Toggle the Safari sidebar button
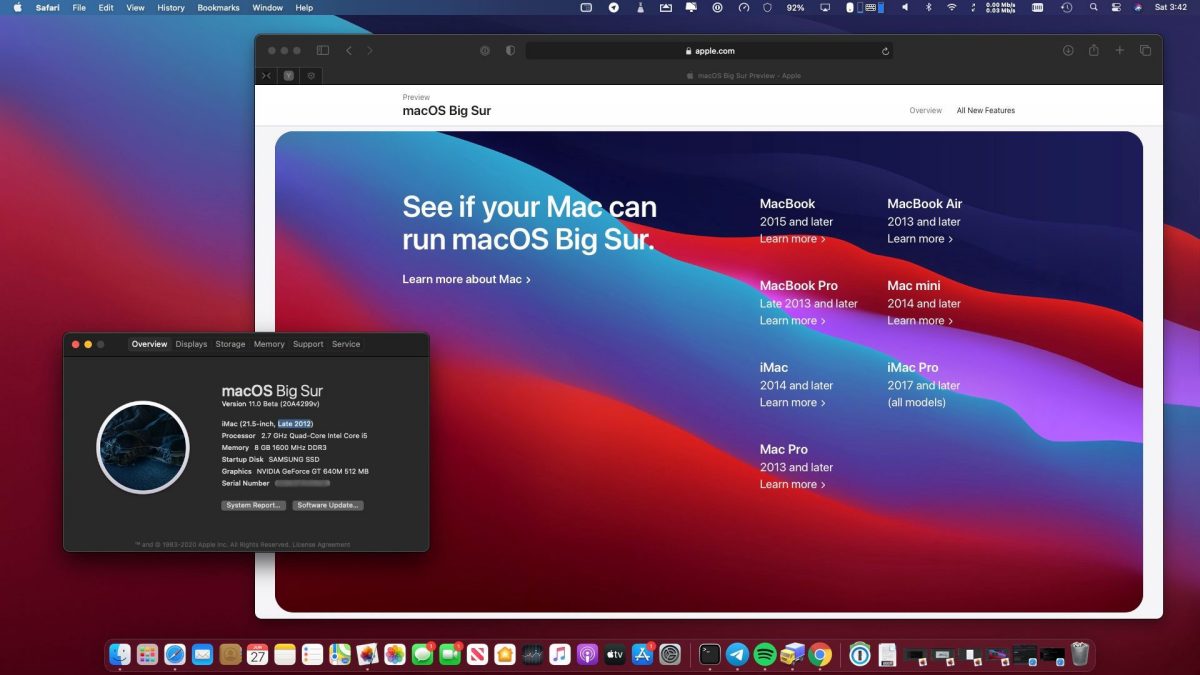Screen dimensions: 1200x675 323,50
